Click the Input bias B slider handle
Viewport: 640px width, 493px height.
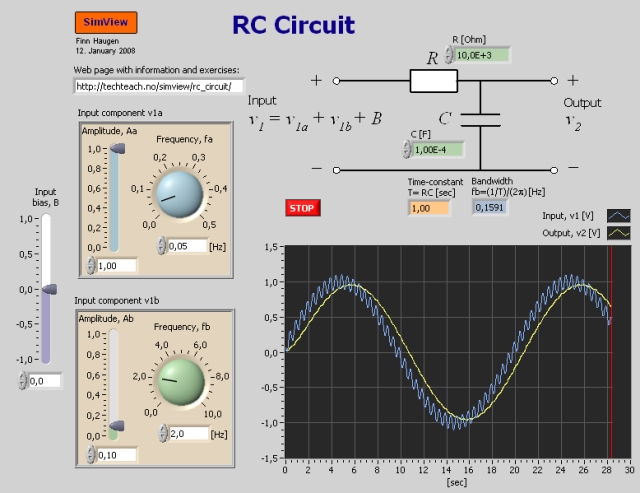point(49,289)
